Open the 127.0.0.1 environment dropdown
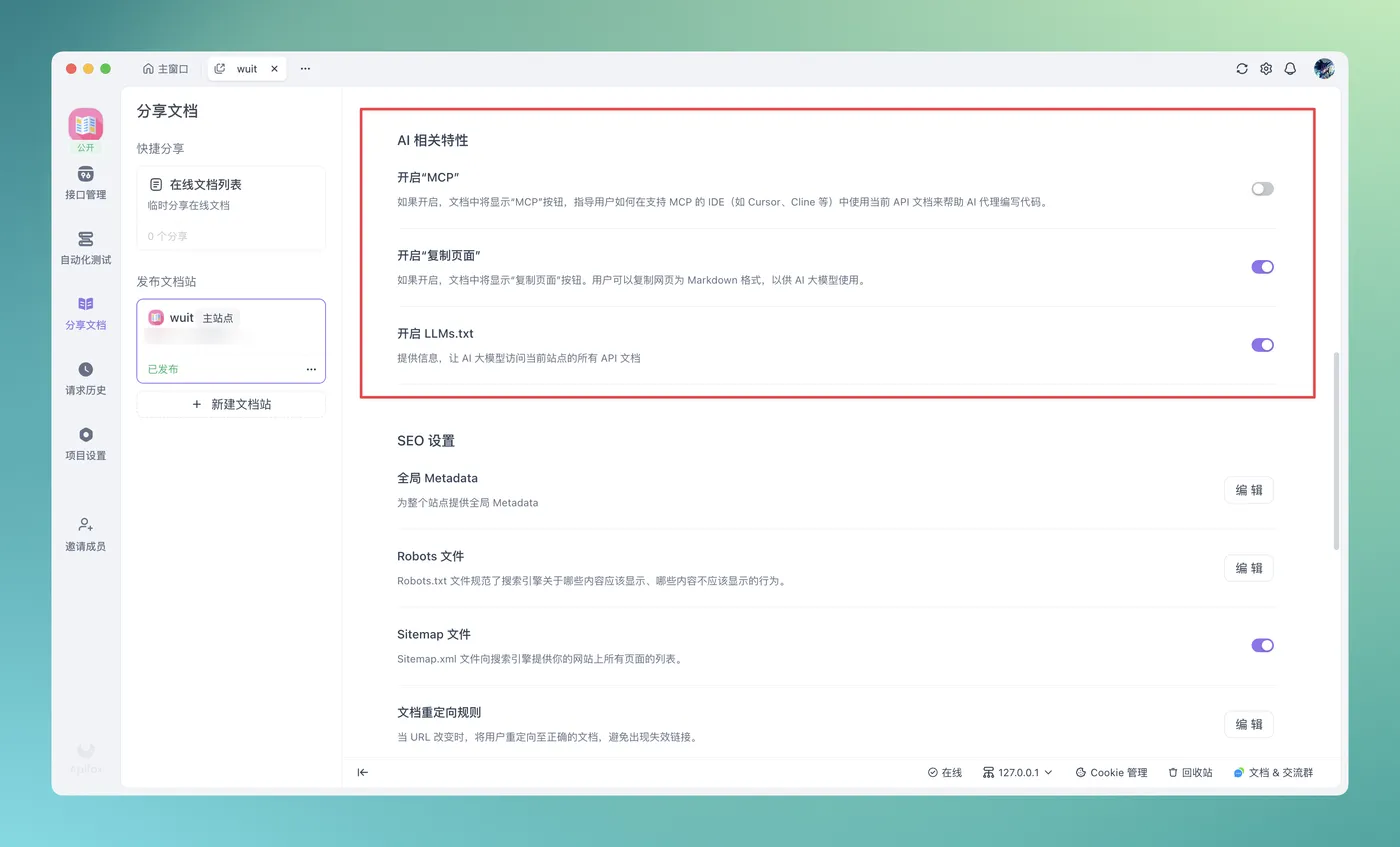1400x847 pixels. 1018,773
